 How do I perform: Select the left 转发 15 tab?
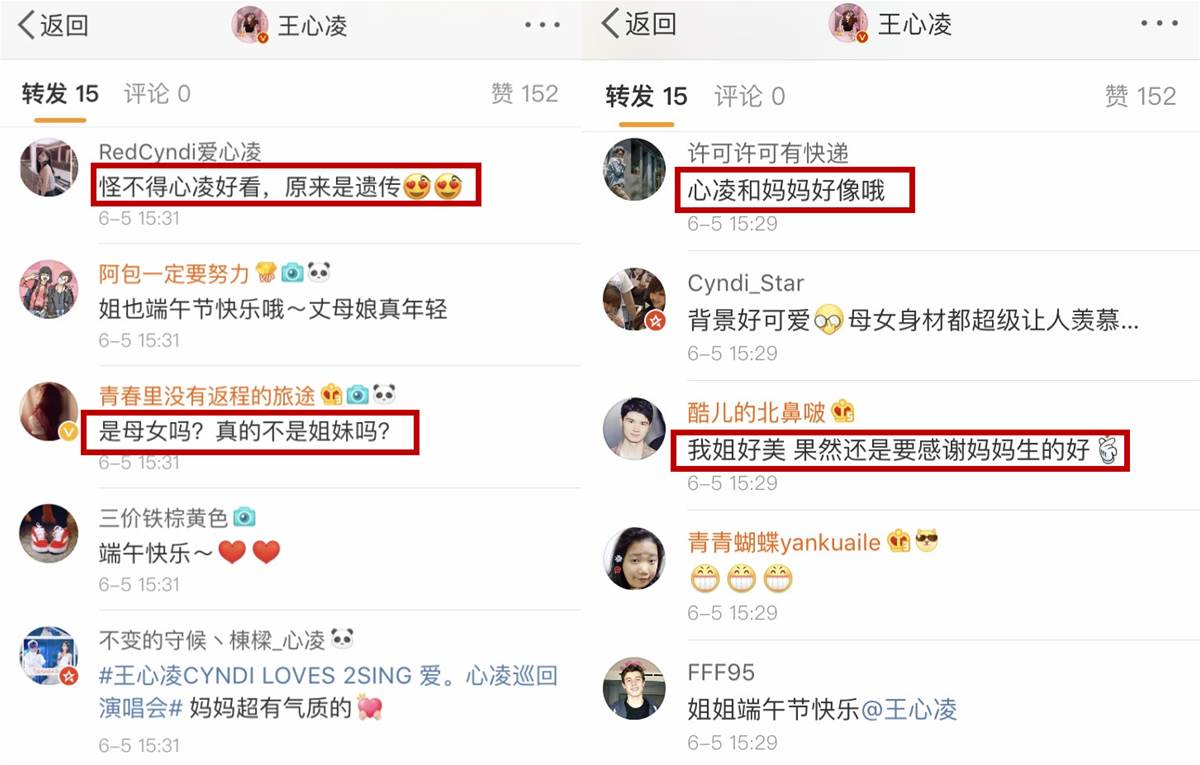pos(61,94)
